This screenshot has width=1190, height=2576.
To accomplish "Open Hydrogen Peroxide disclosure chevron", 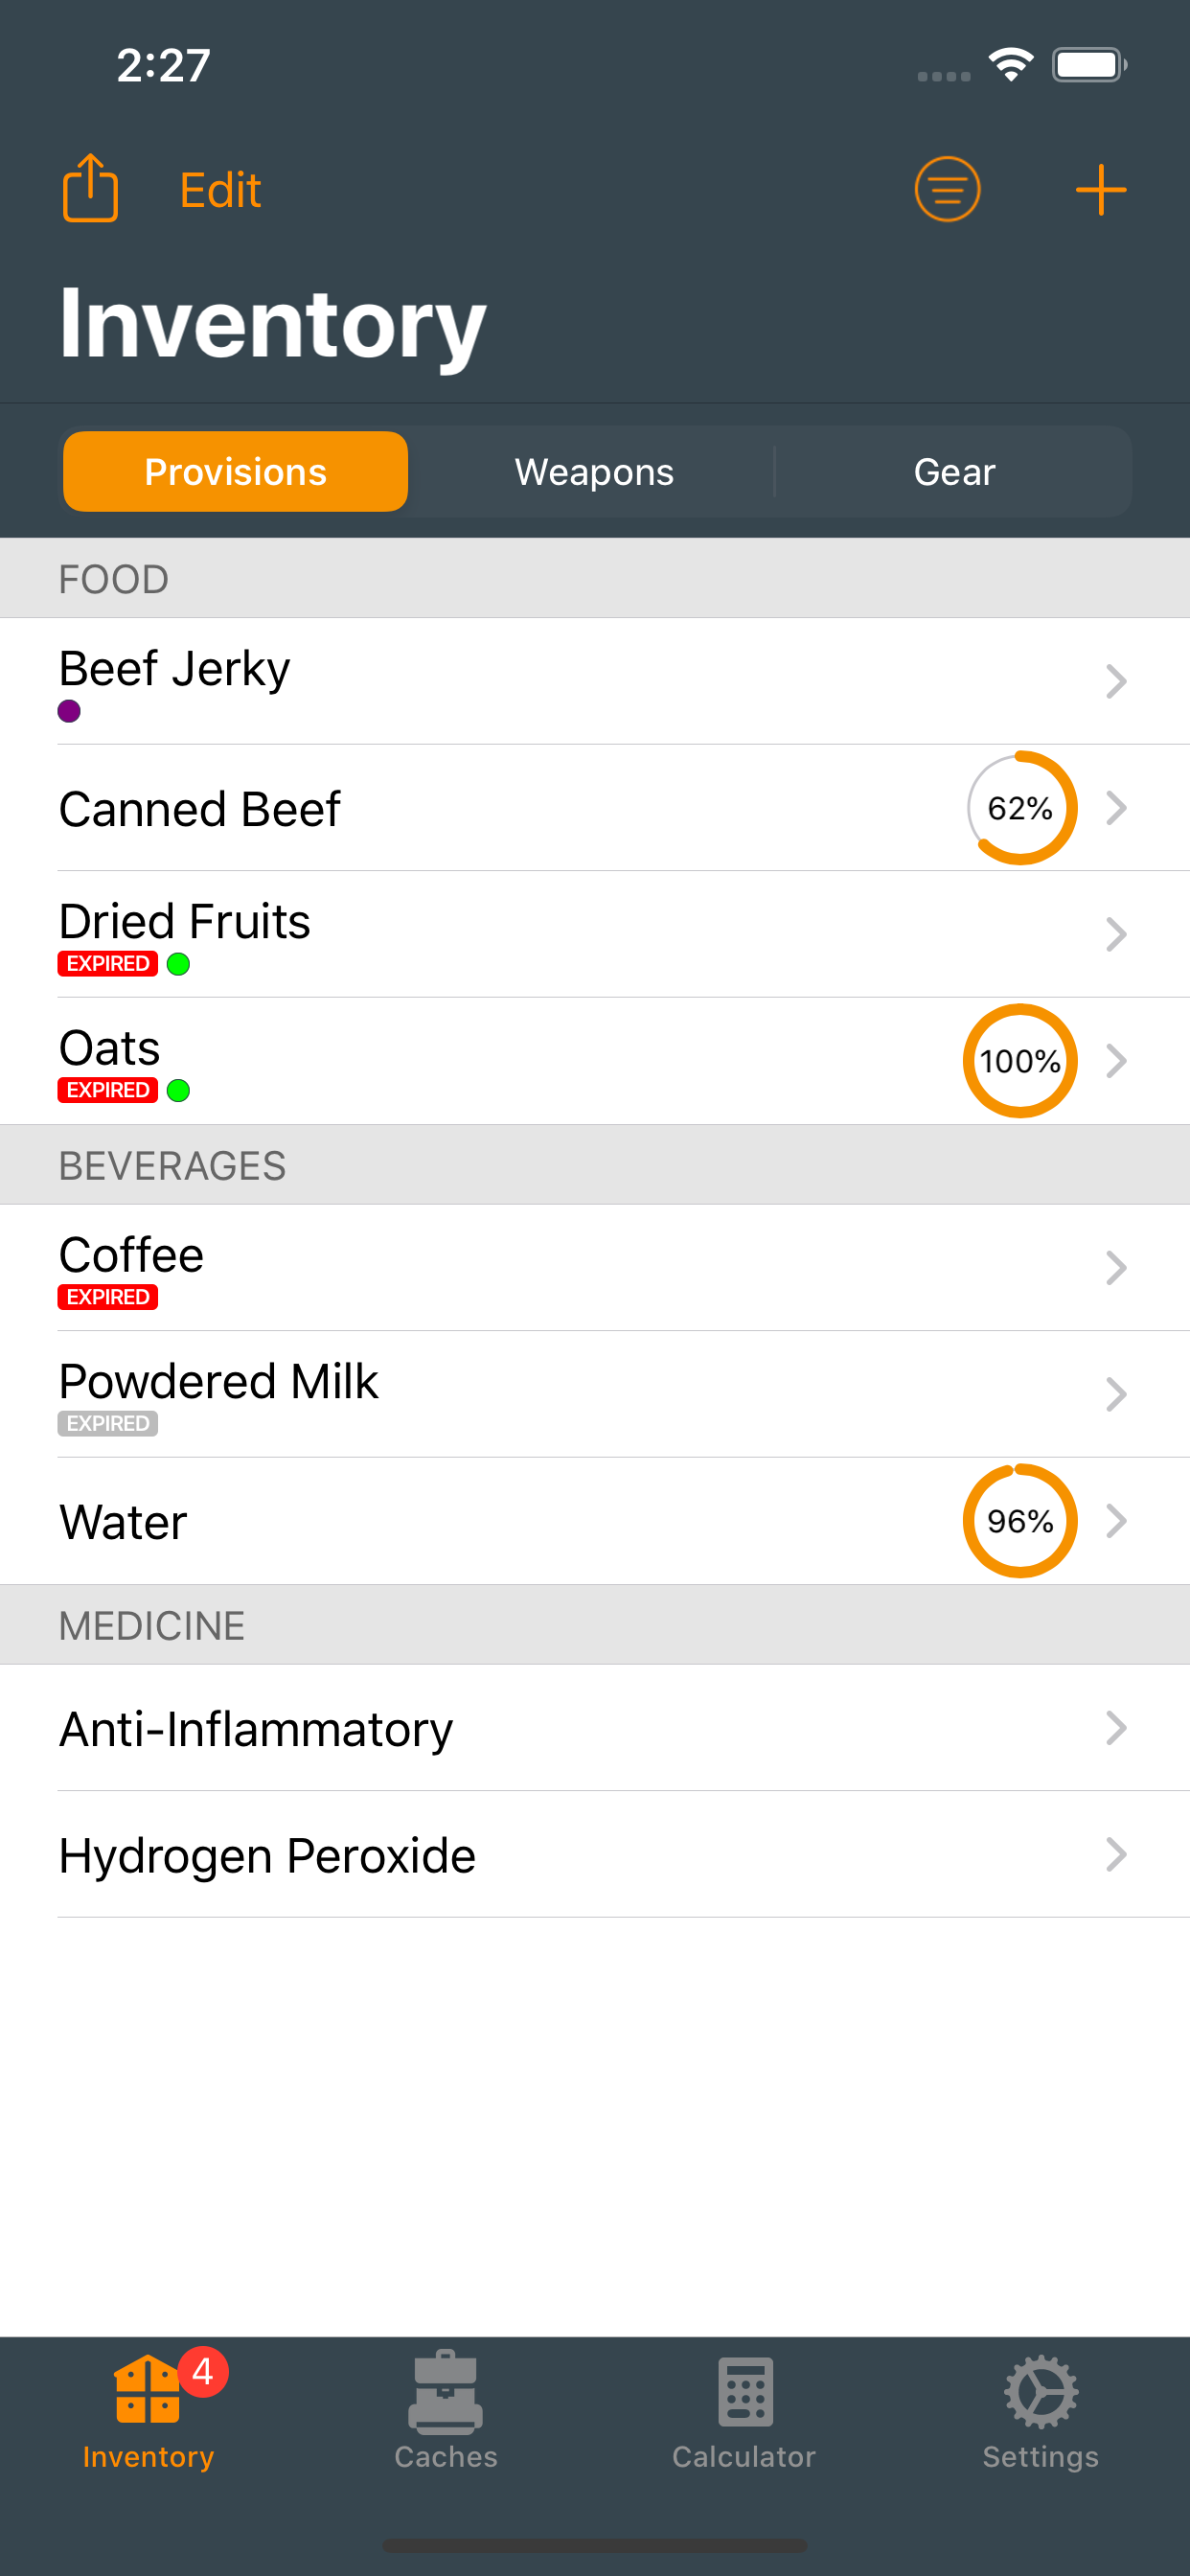I will (x=1115, y=1854).
